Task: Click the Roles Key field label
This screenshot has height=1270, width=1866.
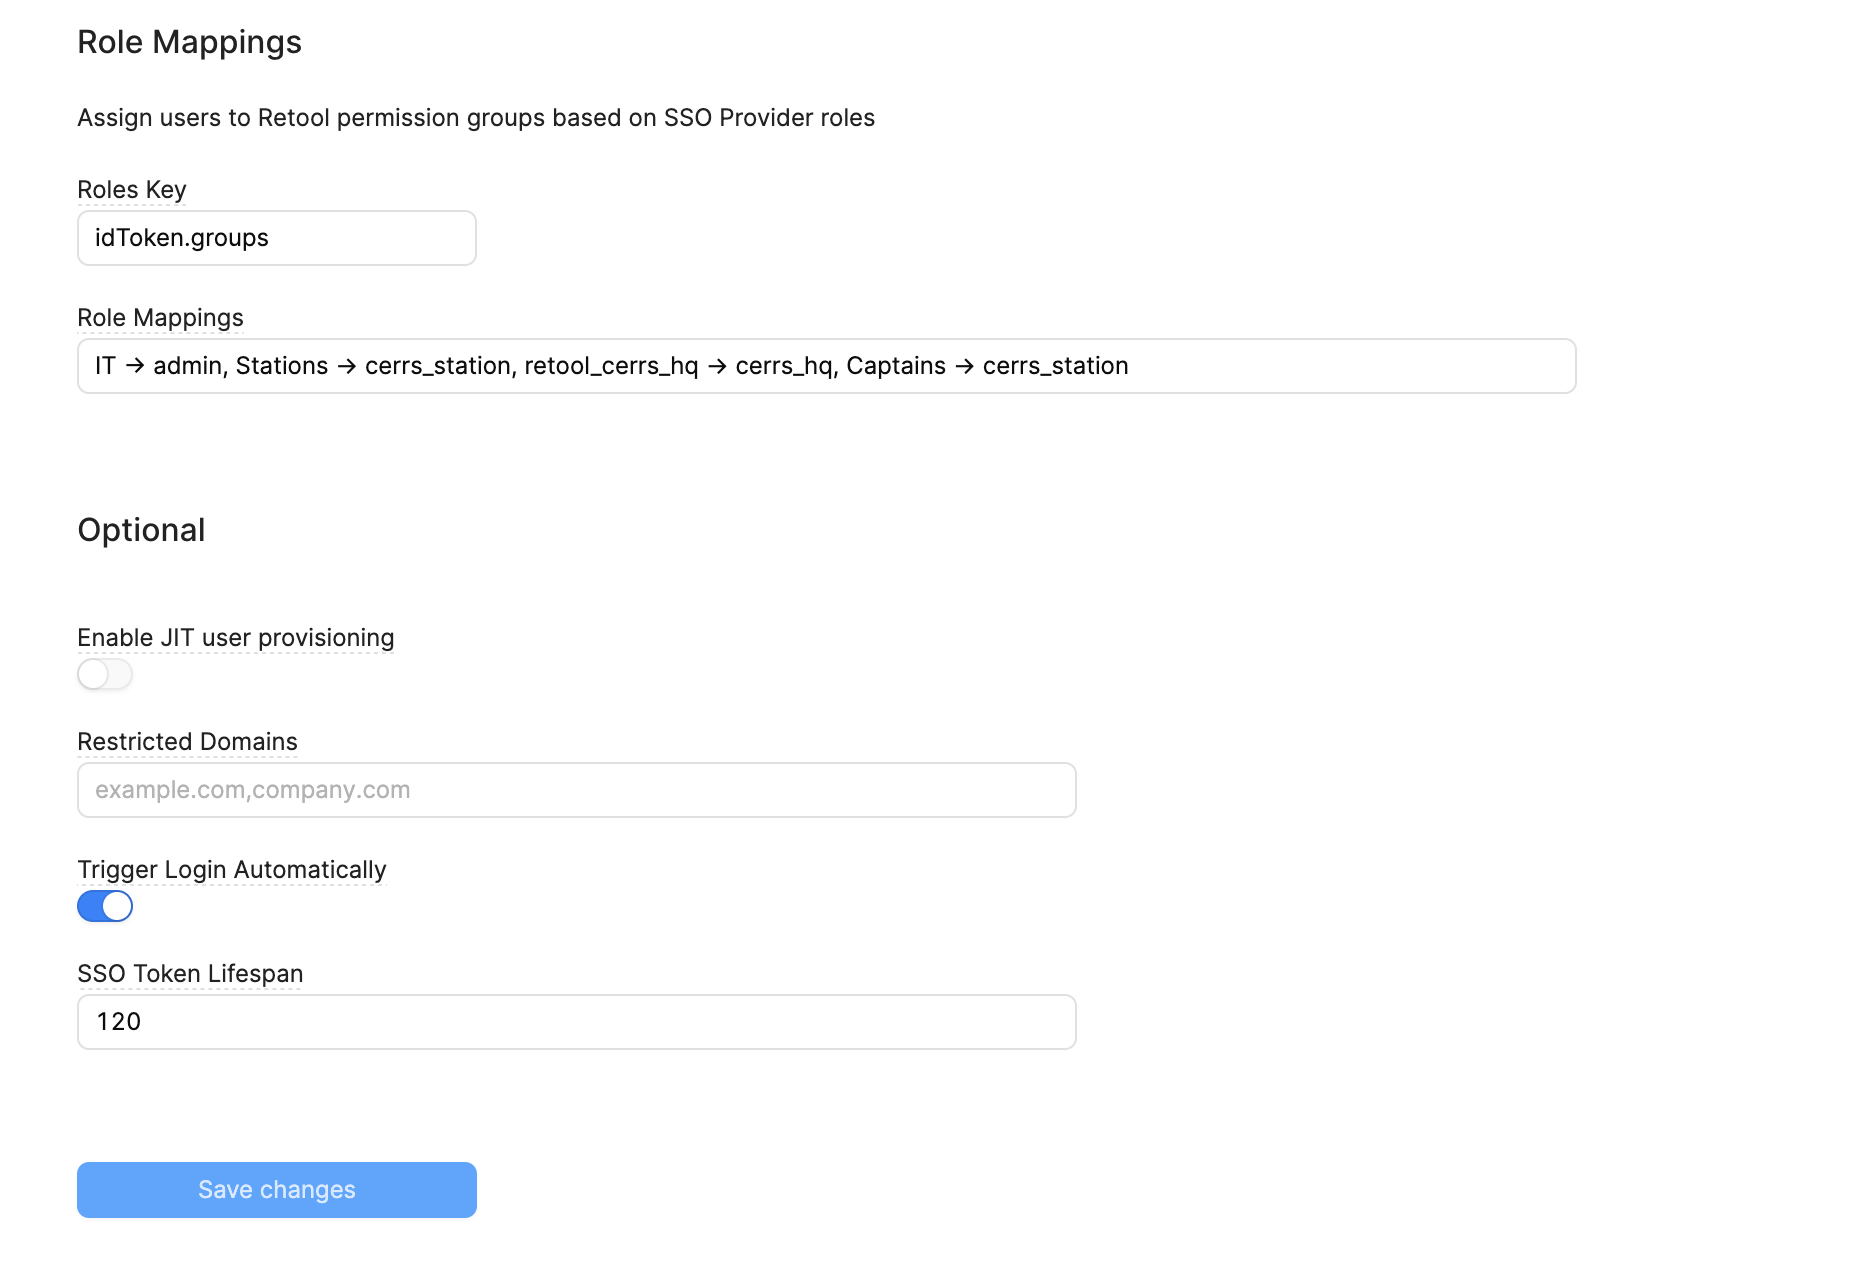Action: click(132, 190)
